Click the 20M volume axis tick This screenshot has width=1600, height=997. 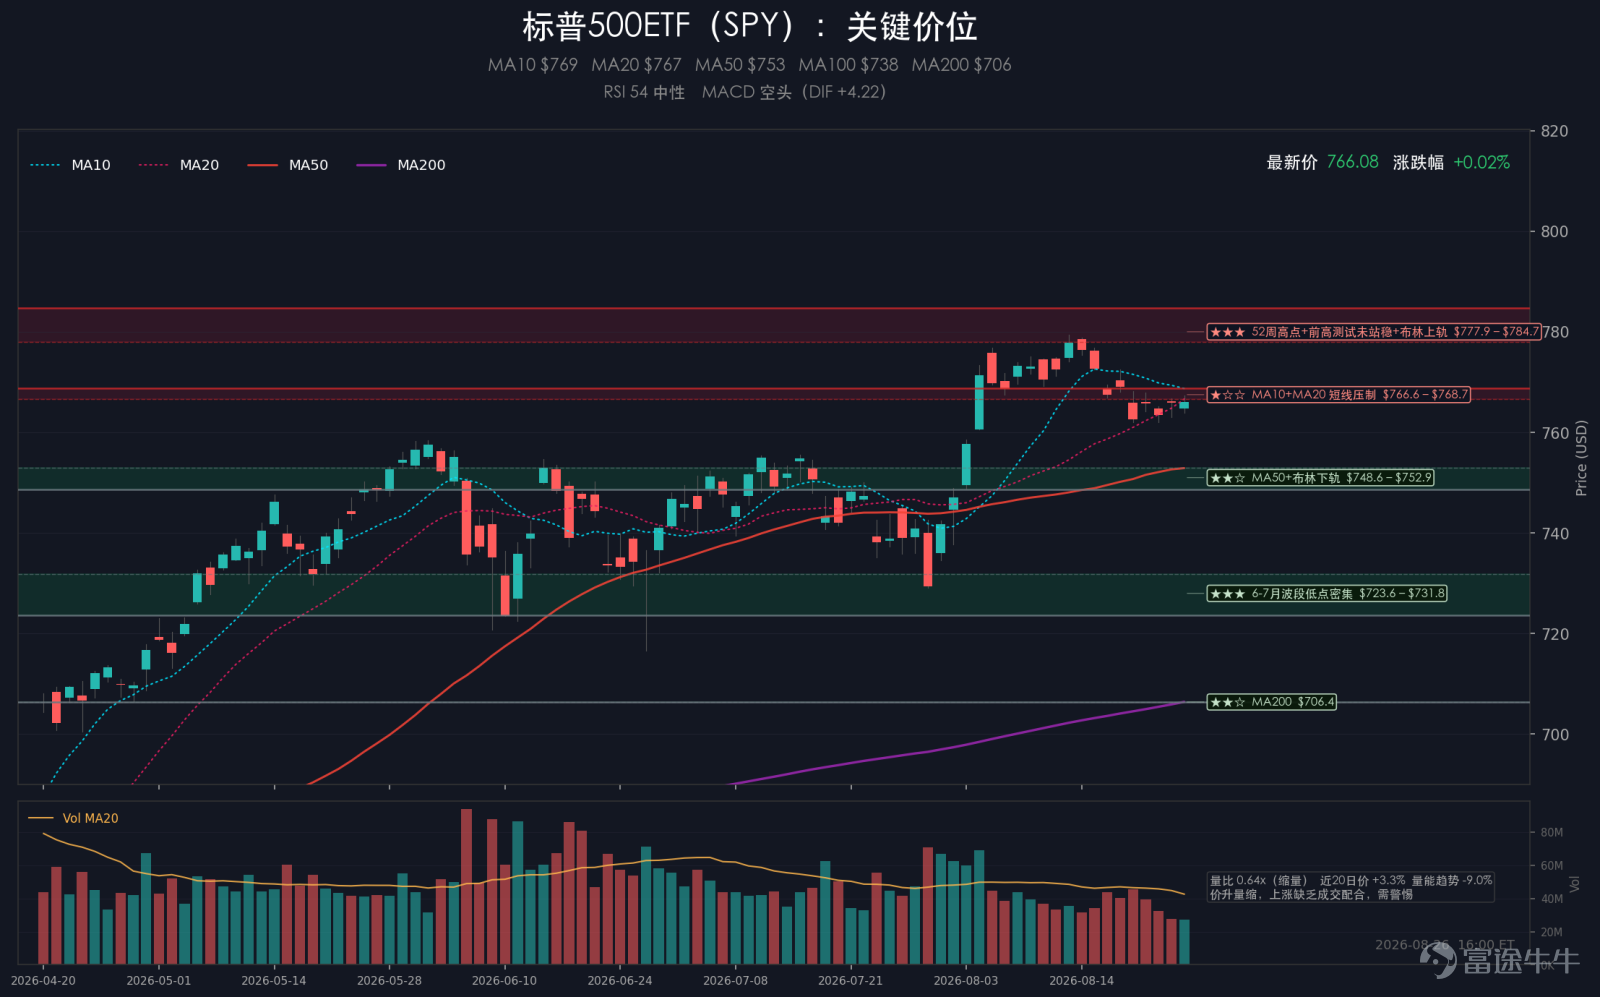1551,932
